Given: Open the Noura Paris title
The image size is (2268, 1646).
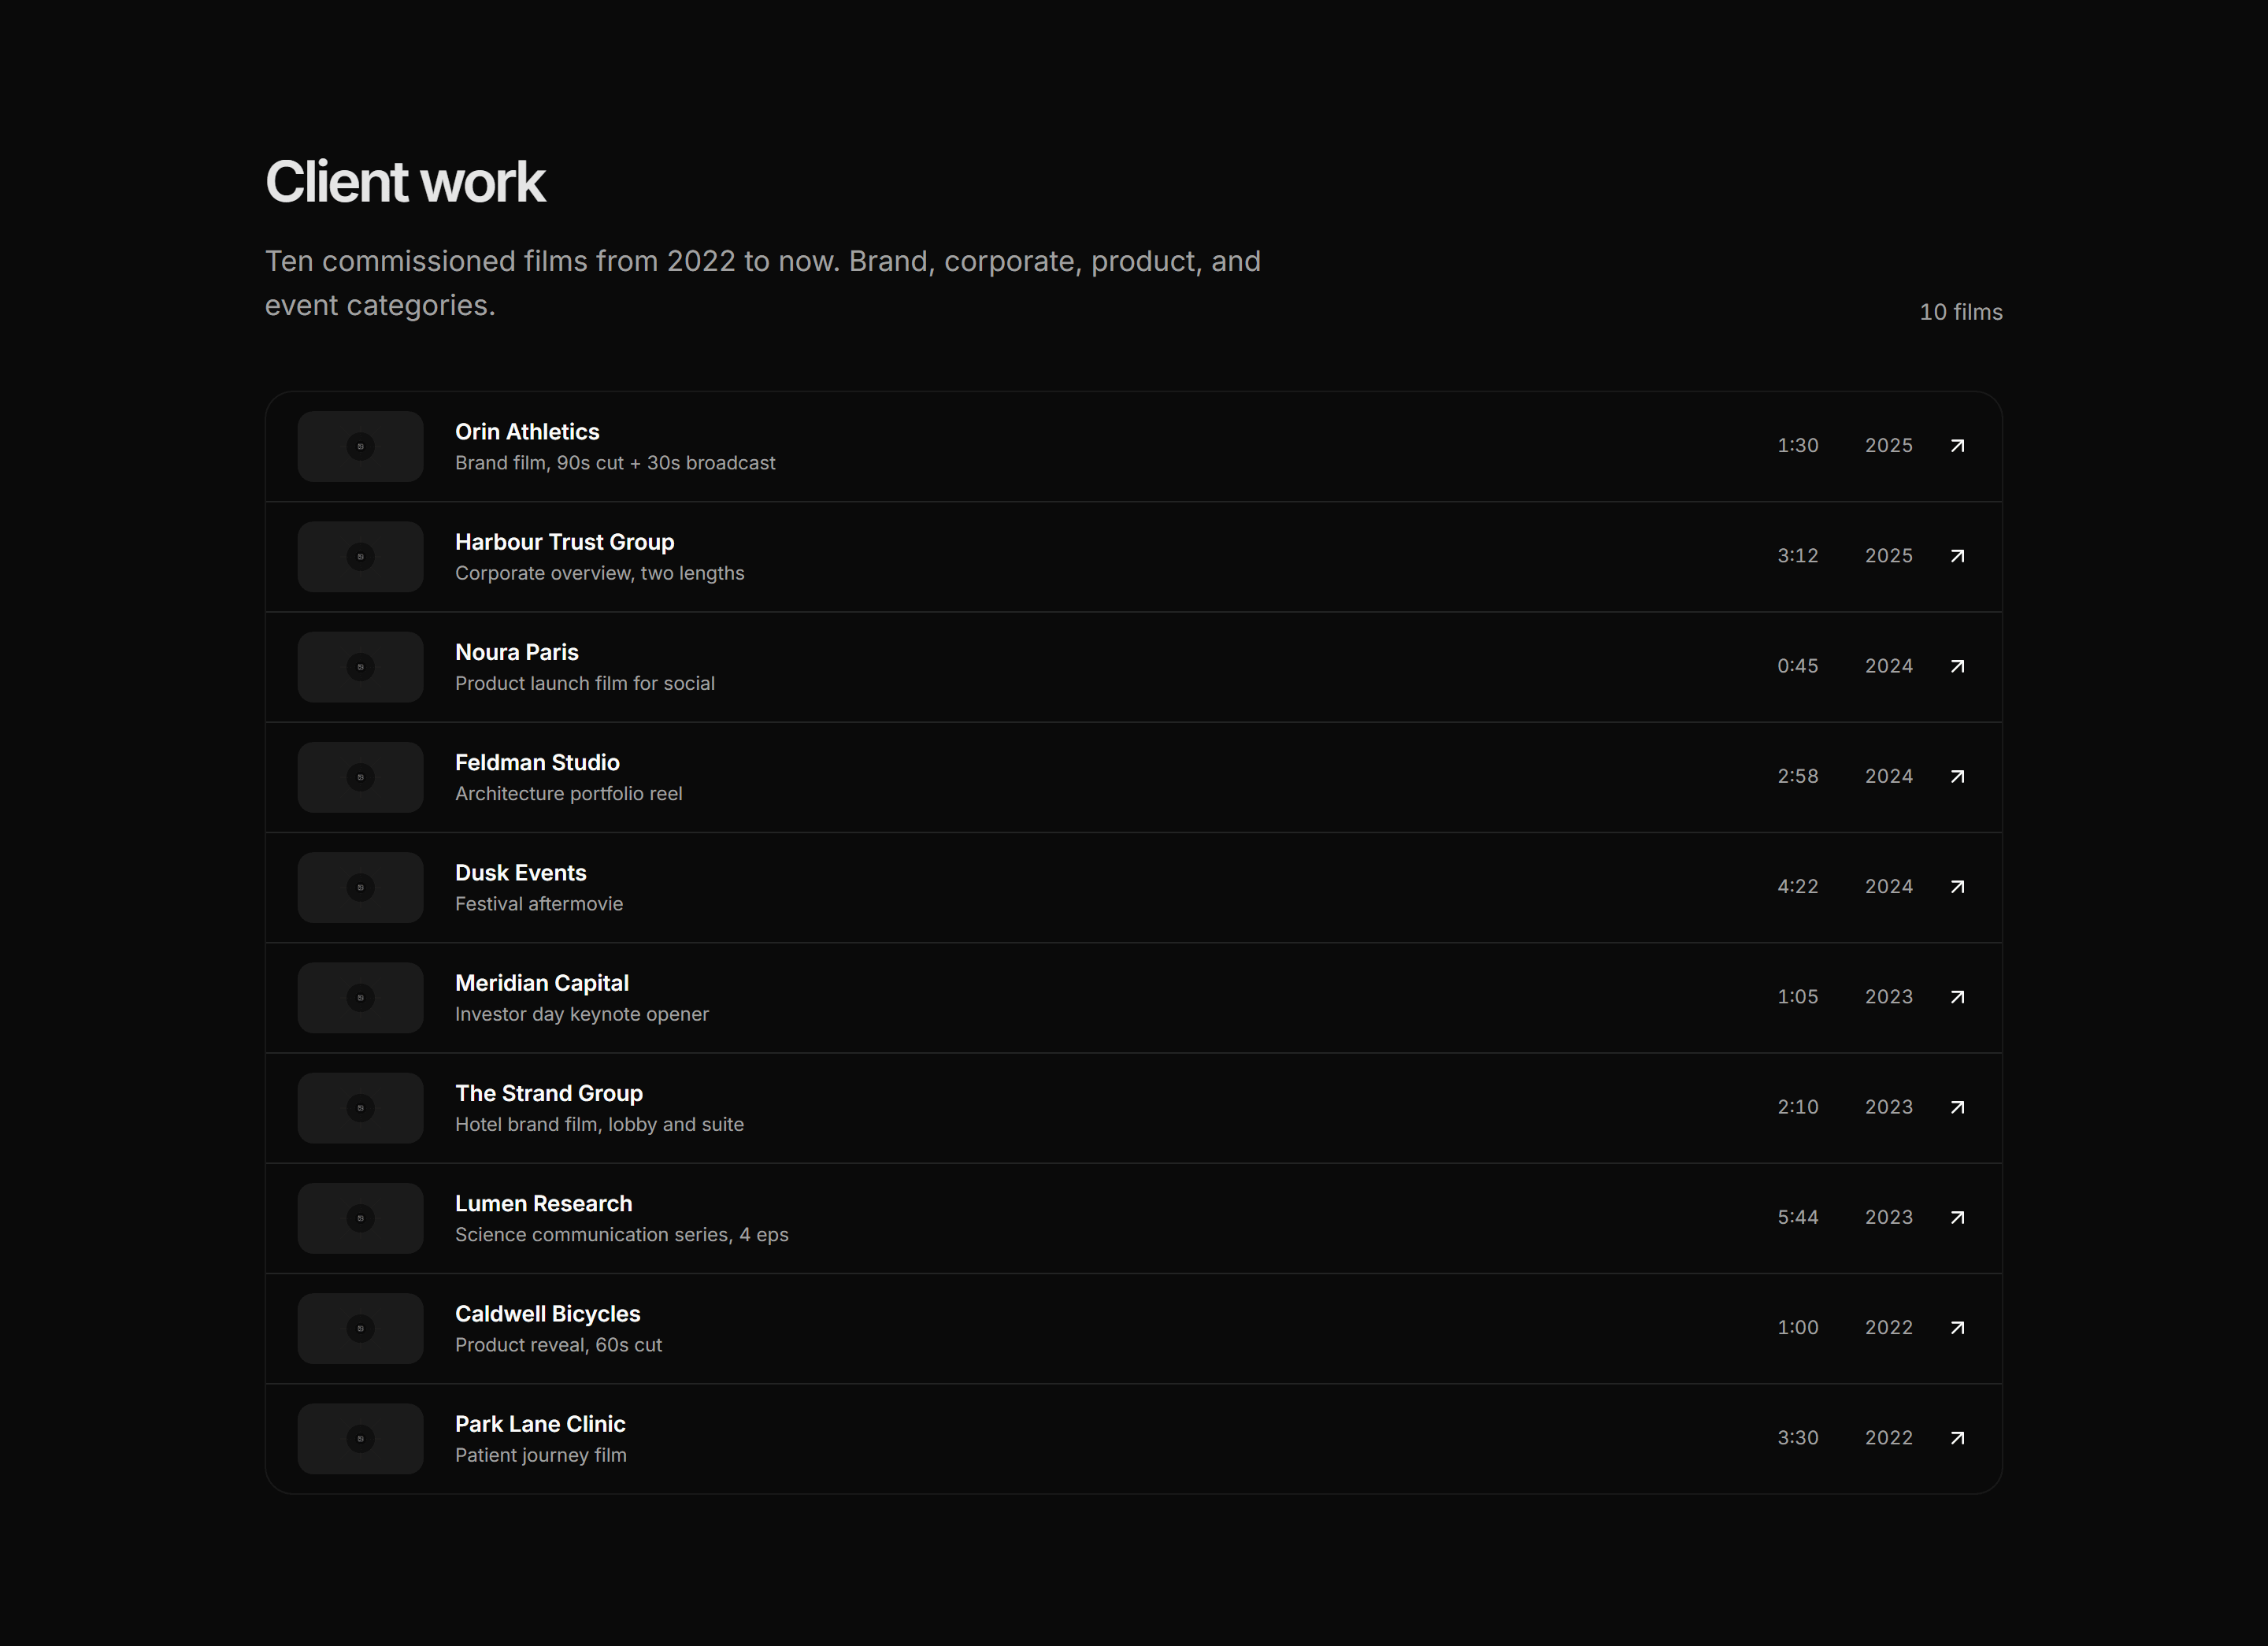Looking at the screenshot, I should point(517,652).
